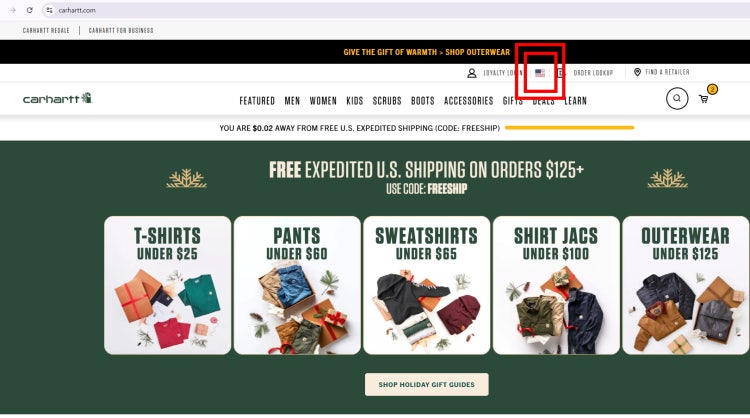
Task: Open the Order Lookup link
Action: pos(593,73)
